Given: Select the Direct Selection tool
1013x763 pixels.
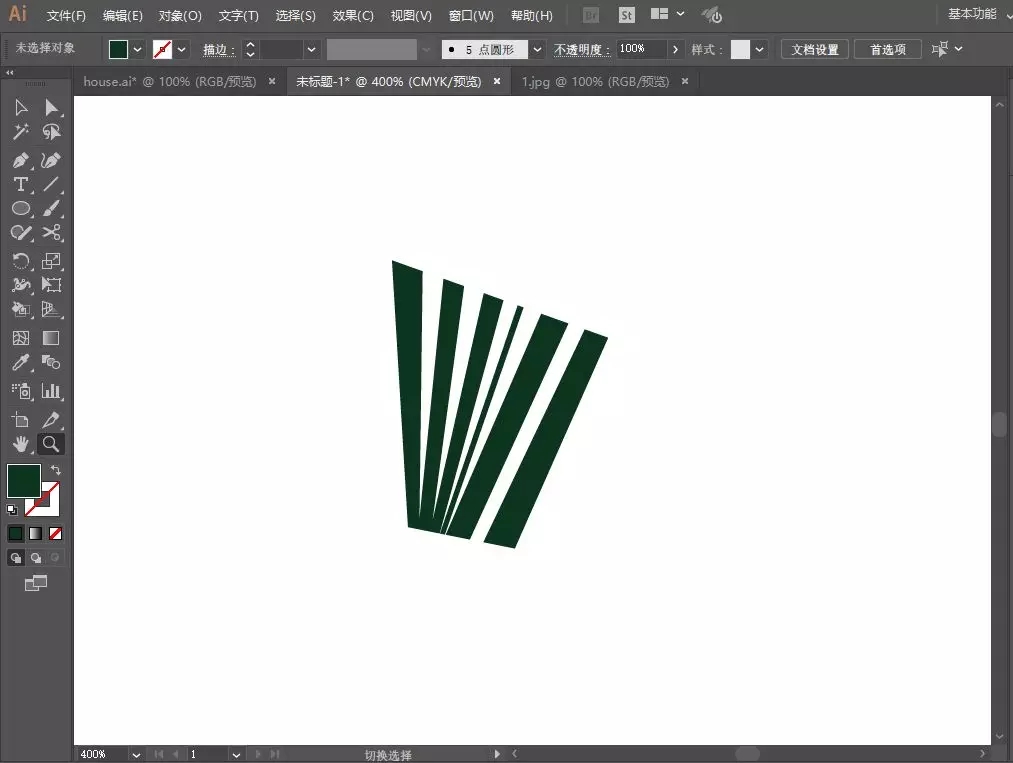Looking at the screenshot, I should click(51, 107).
